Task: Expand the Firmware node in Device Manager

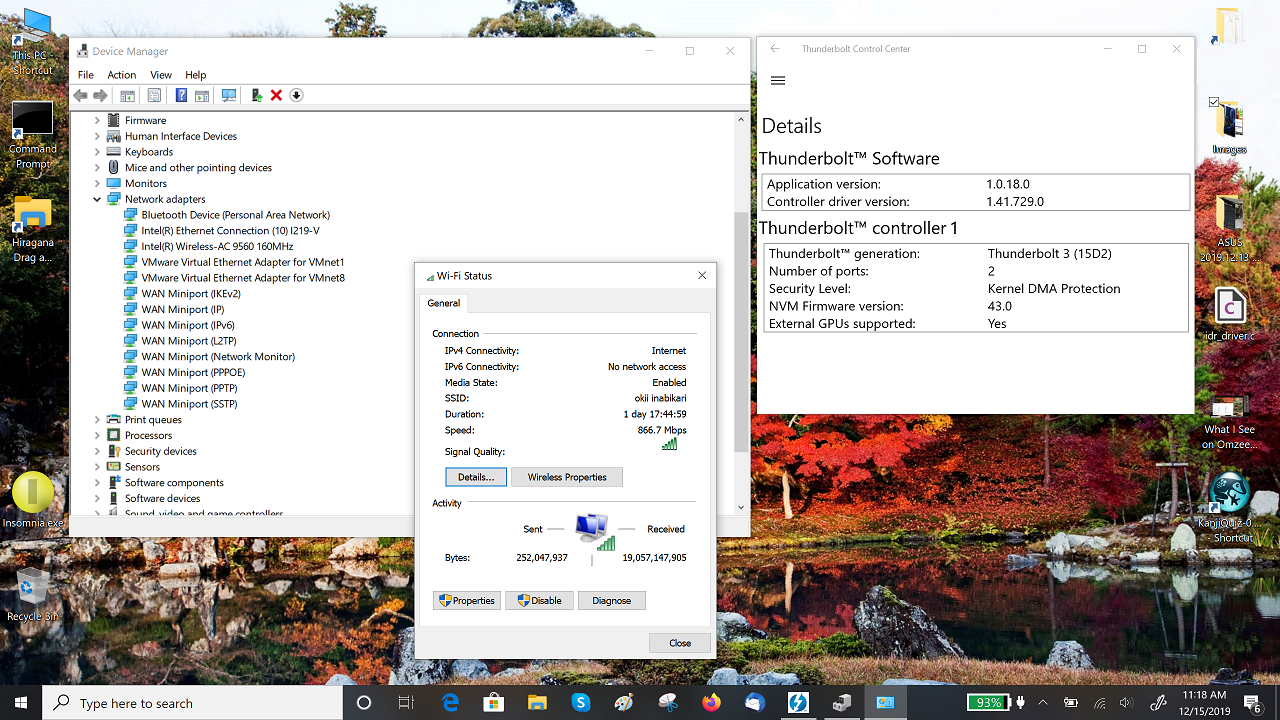Action: click(97, 120)
